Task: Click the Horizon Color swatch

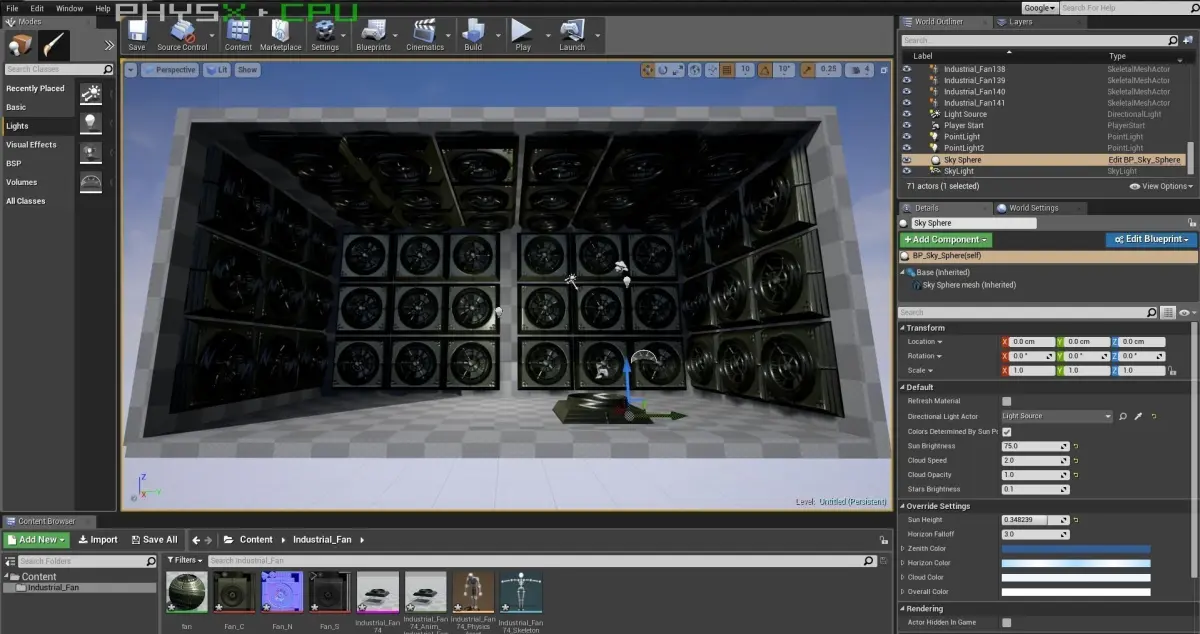Action: [x=1076, y=563]
